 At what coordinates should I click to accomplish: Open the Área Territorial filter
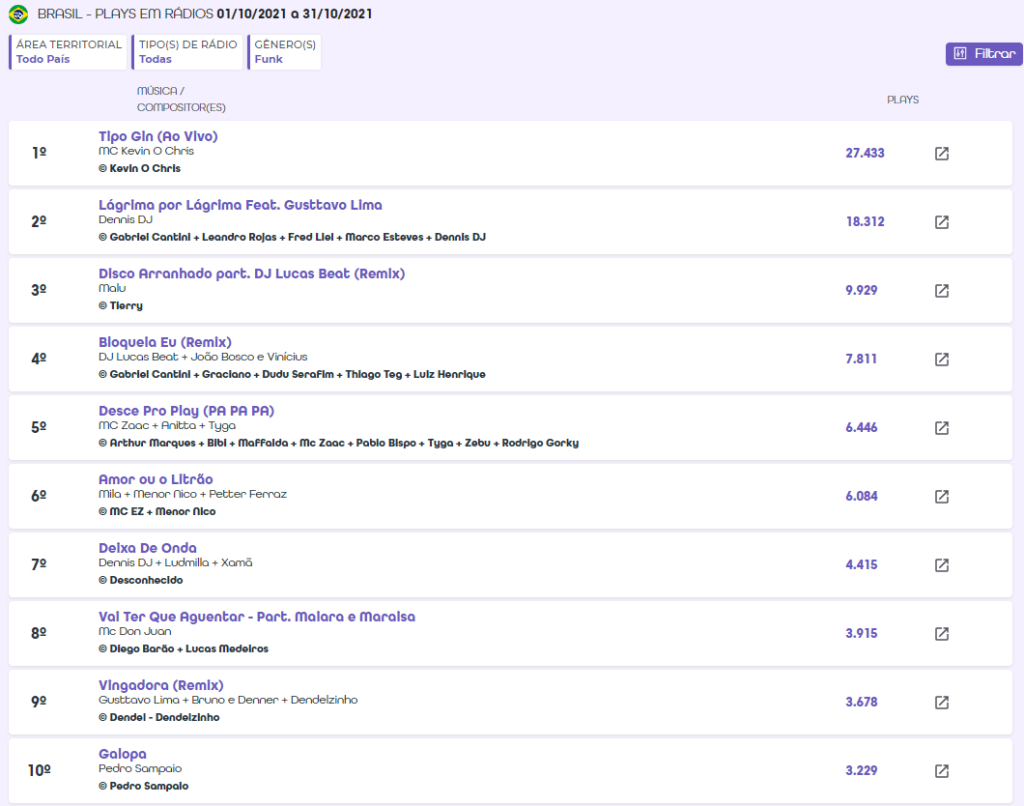pyautogui.click(x=69, y=52)
